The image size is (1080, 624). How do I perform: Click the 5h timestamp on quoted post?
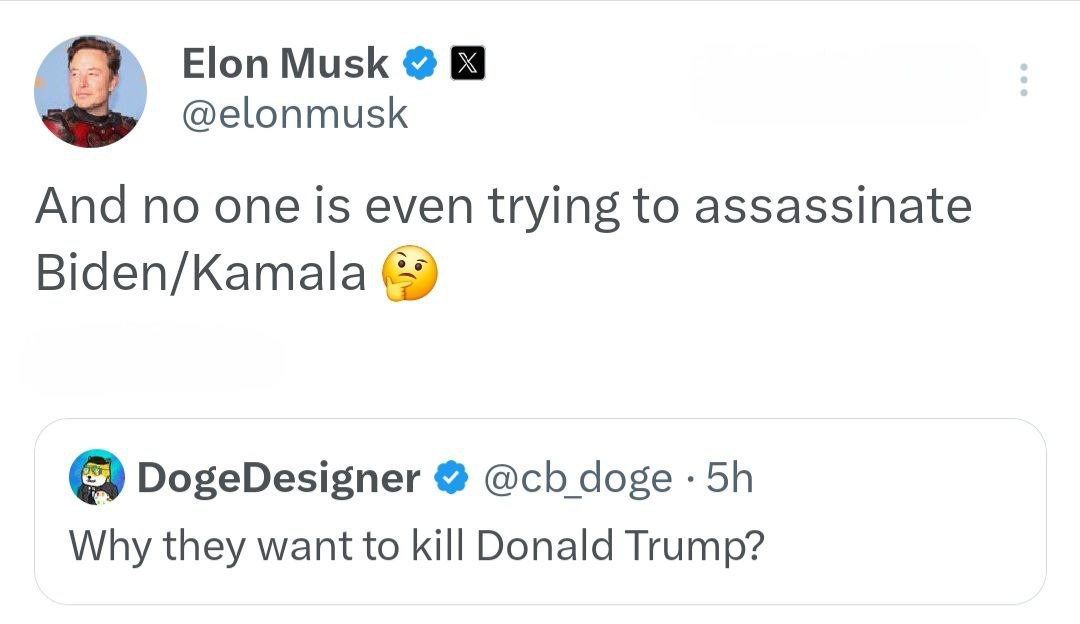click(x=729, y=479)
